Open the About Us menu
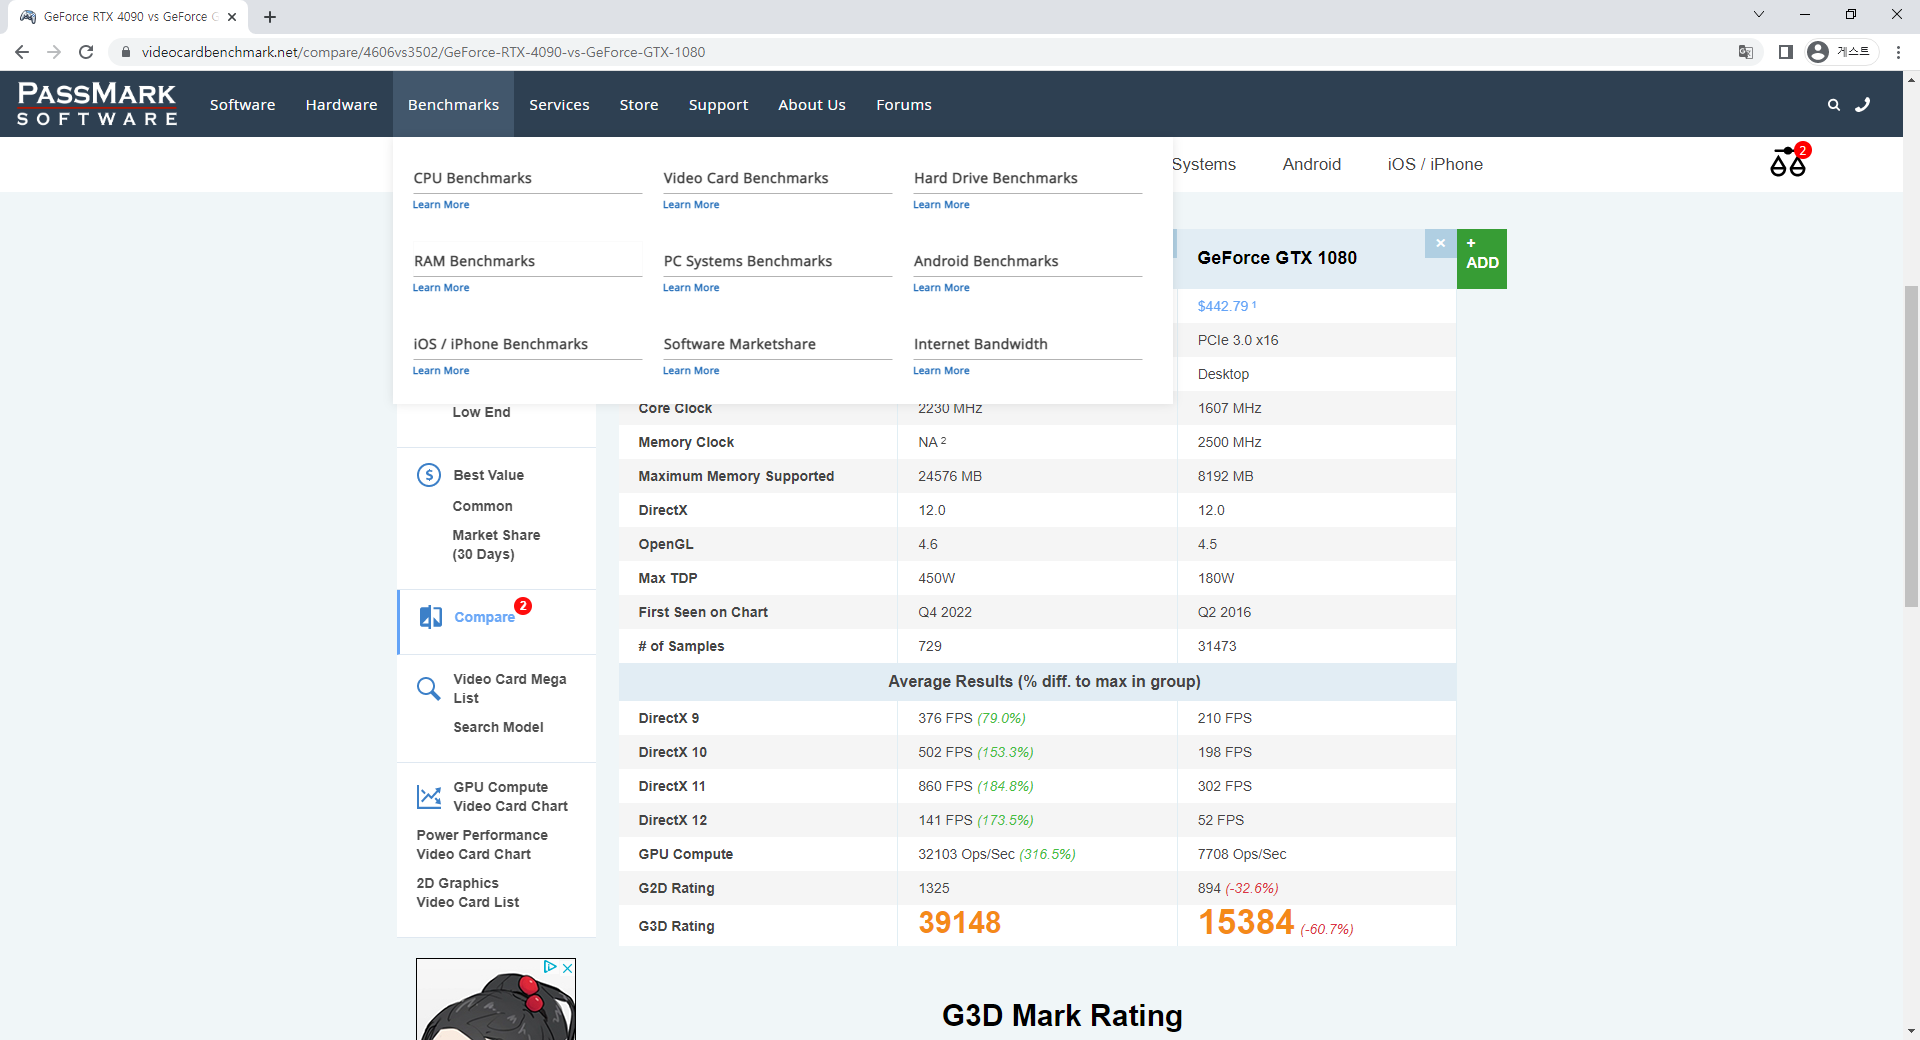The image size is (1920, 1040). tap(812, 105)
